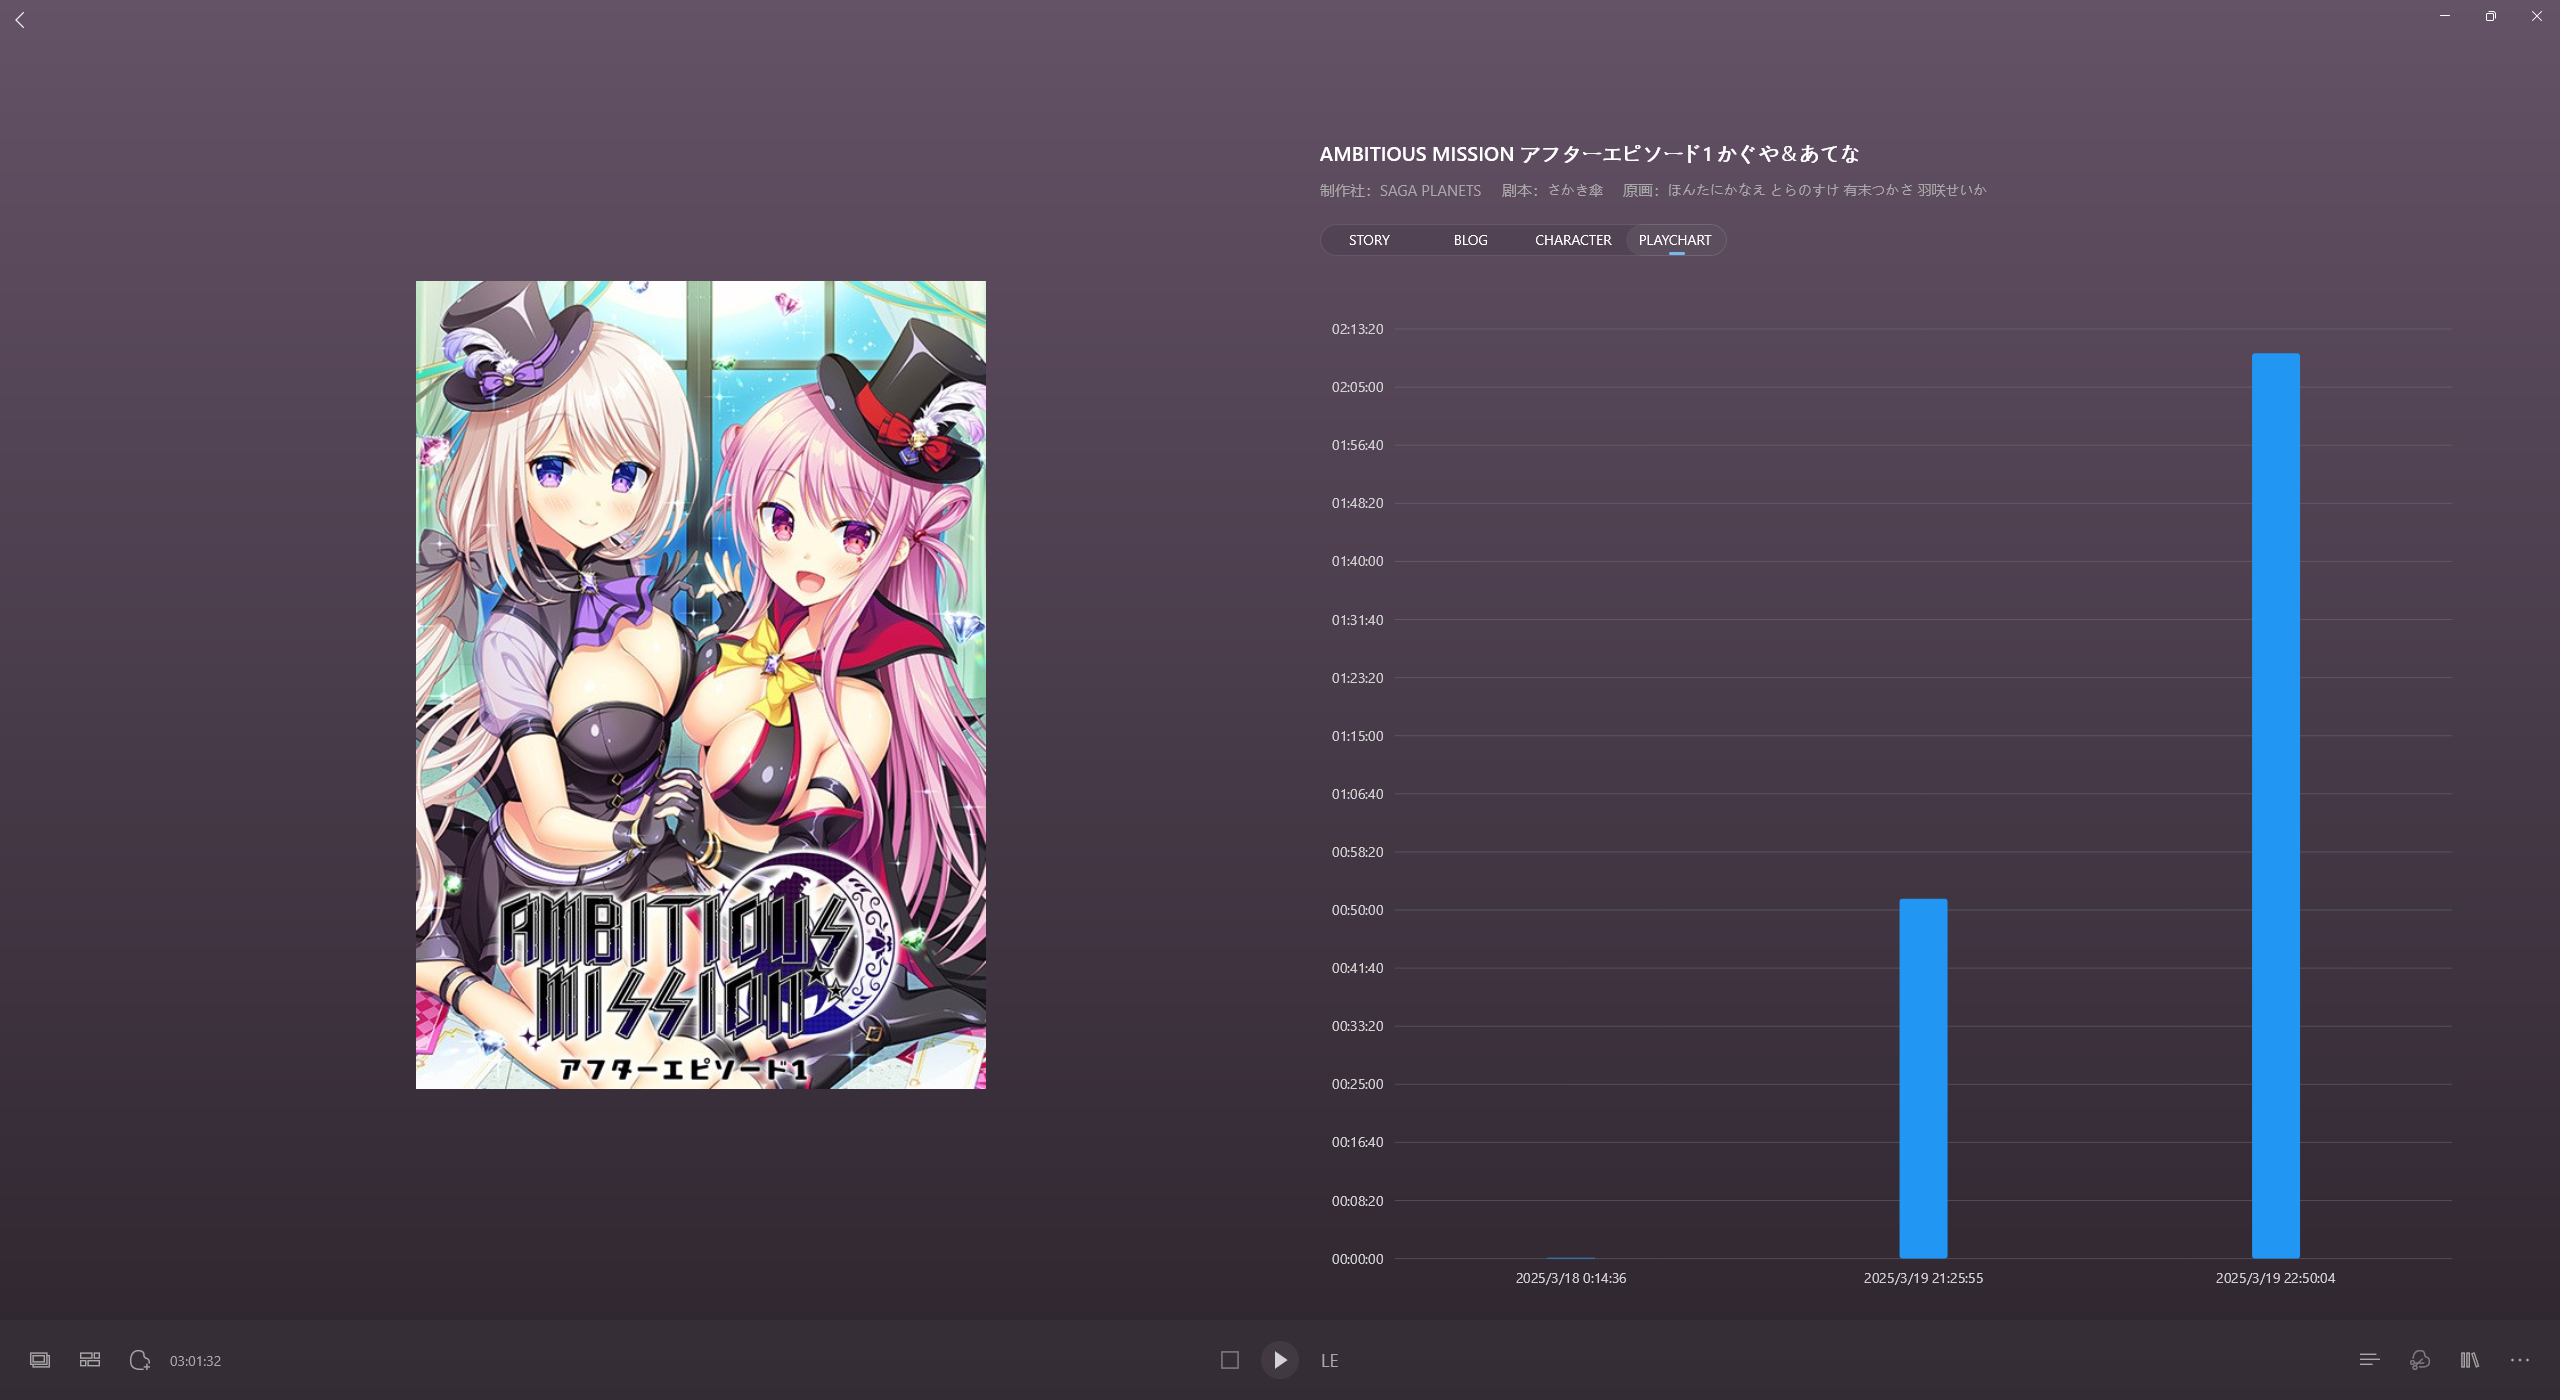The height and width of the screenshot is (1400, 2560).
Task: Click the scenario writer さかき傘
Action: (1575, 190)
